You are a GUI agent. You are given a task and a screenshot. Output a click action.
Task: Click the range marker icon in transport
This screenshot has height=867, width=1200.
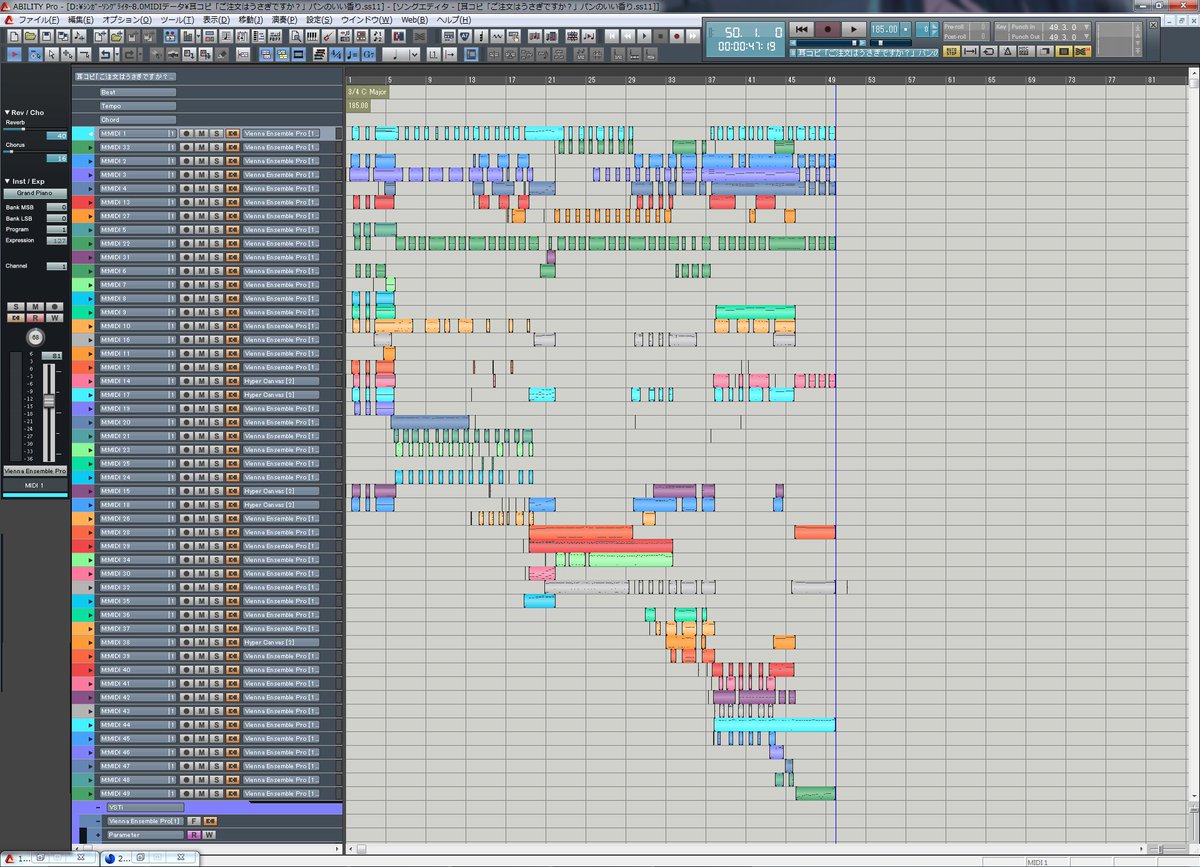970,51
